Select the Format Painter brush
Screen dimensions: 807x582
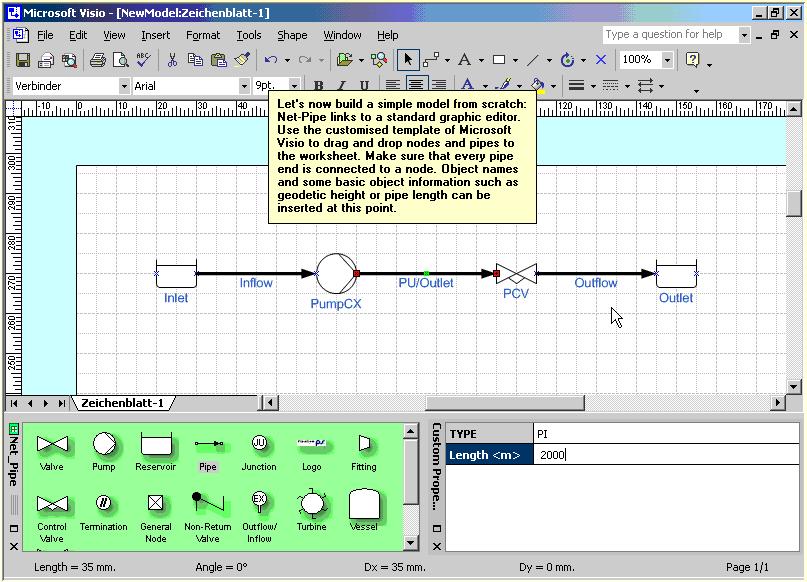(242, 60)
